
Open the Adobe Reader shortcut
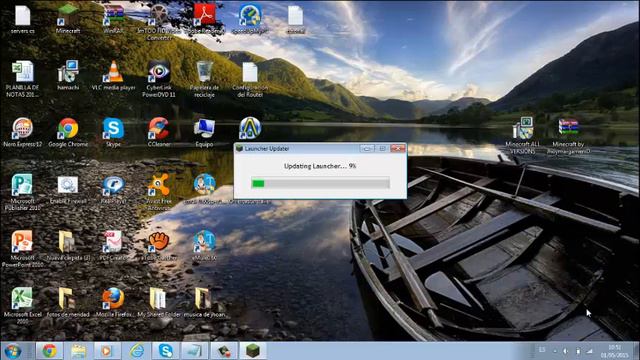coord(204,18)
